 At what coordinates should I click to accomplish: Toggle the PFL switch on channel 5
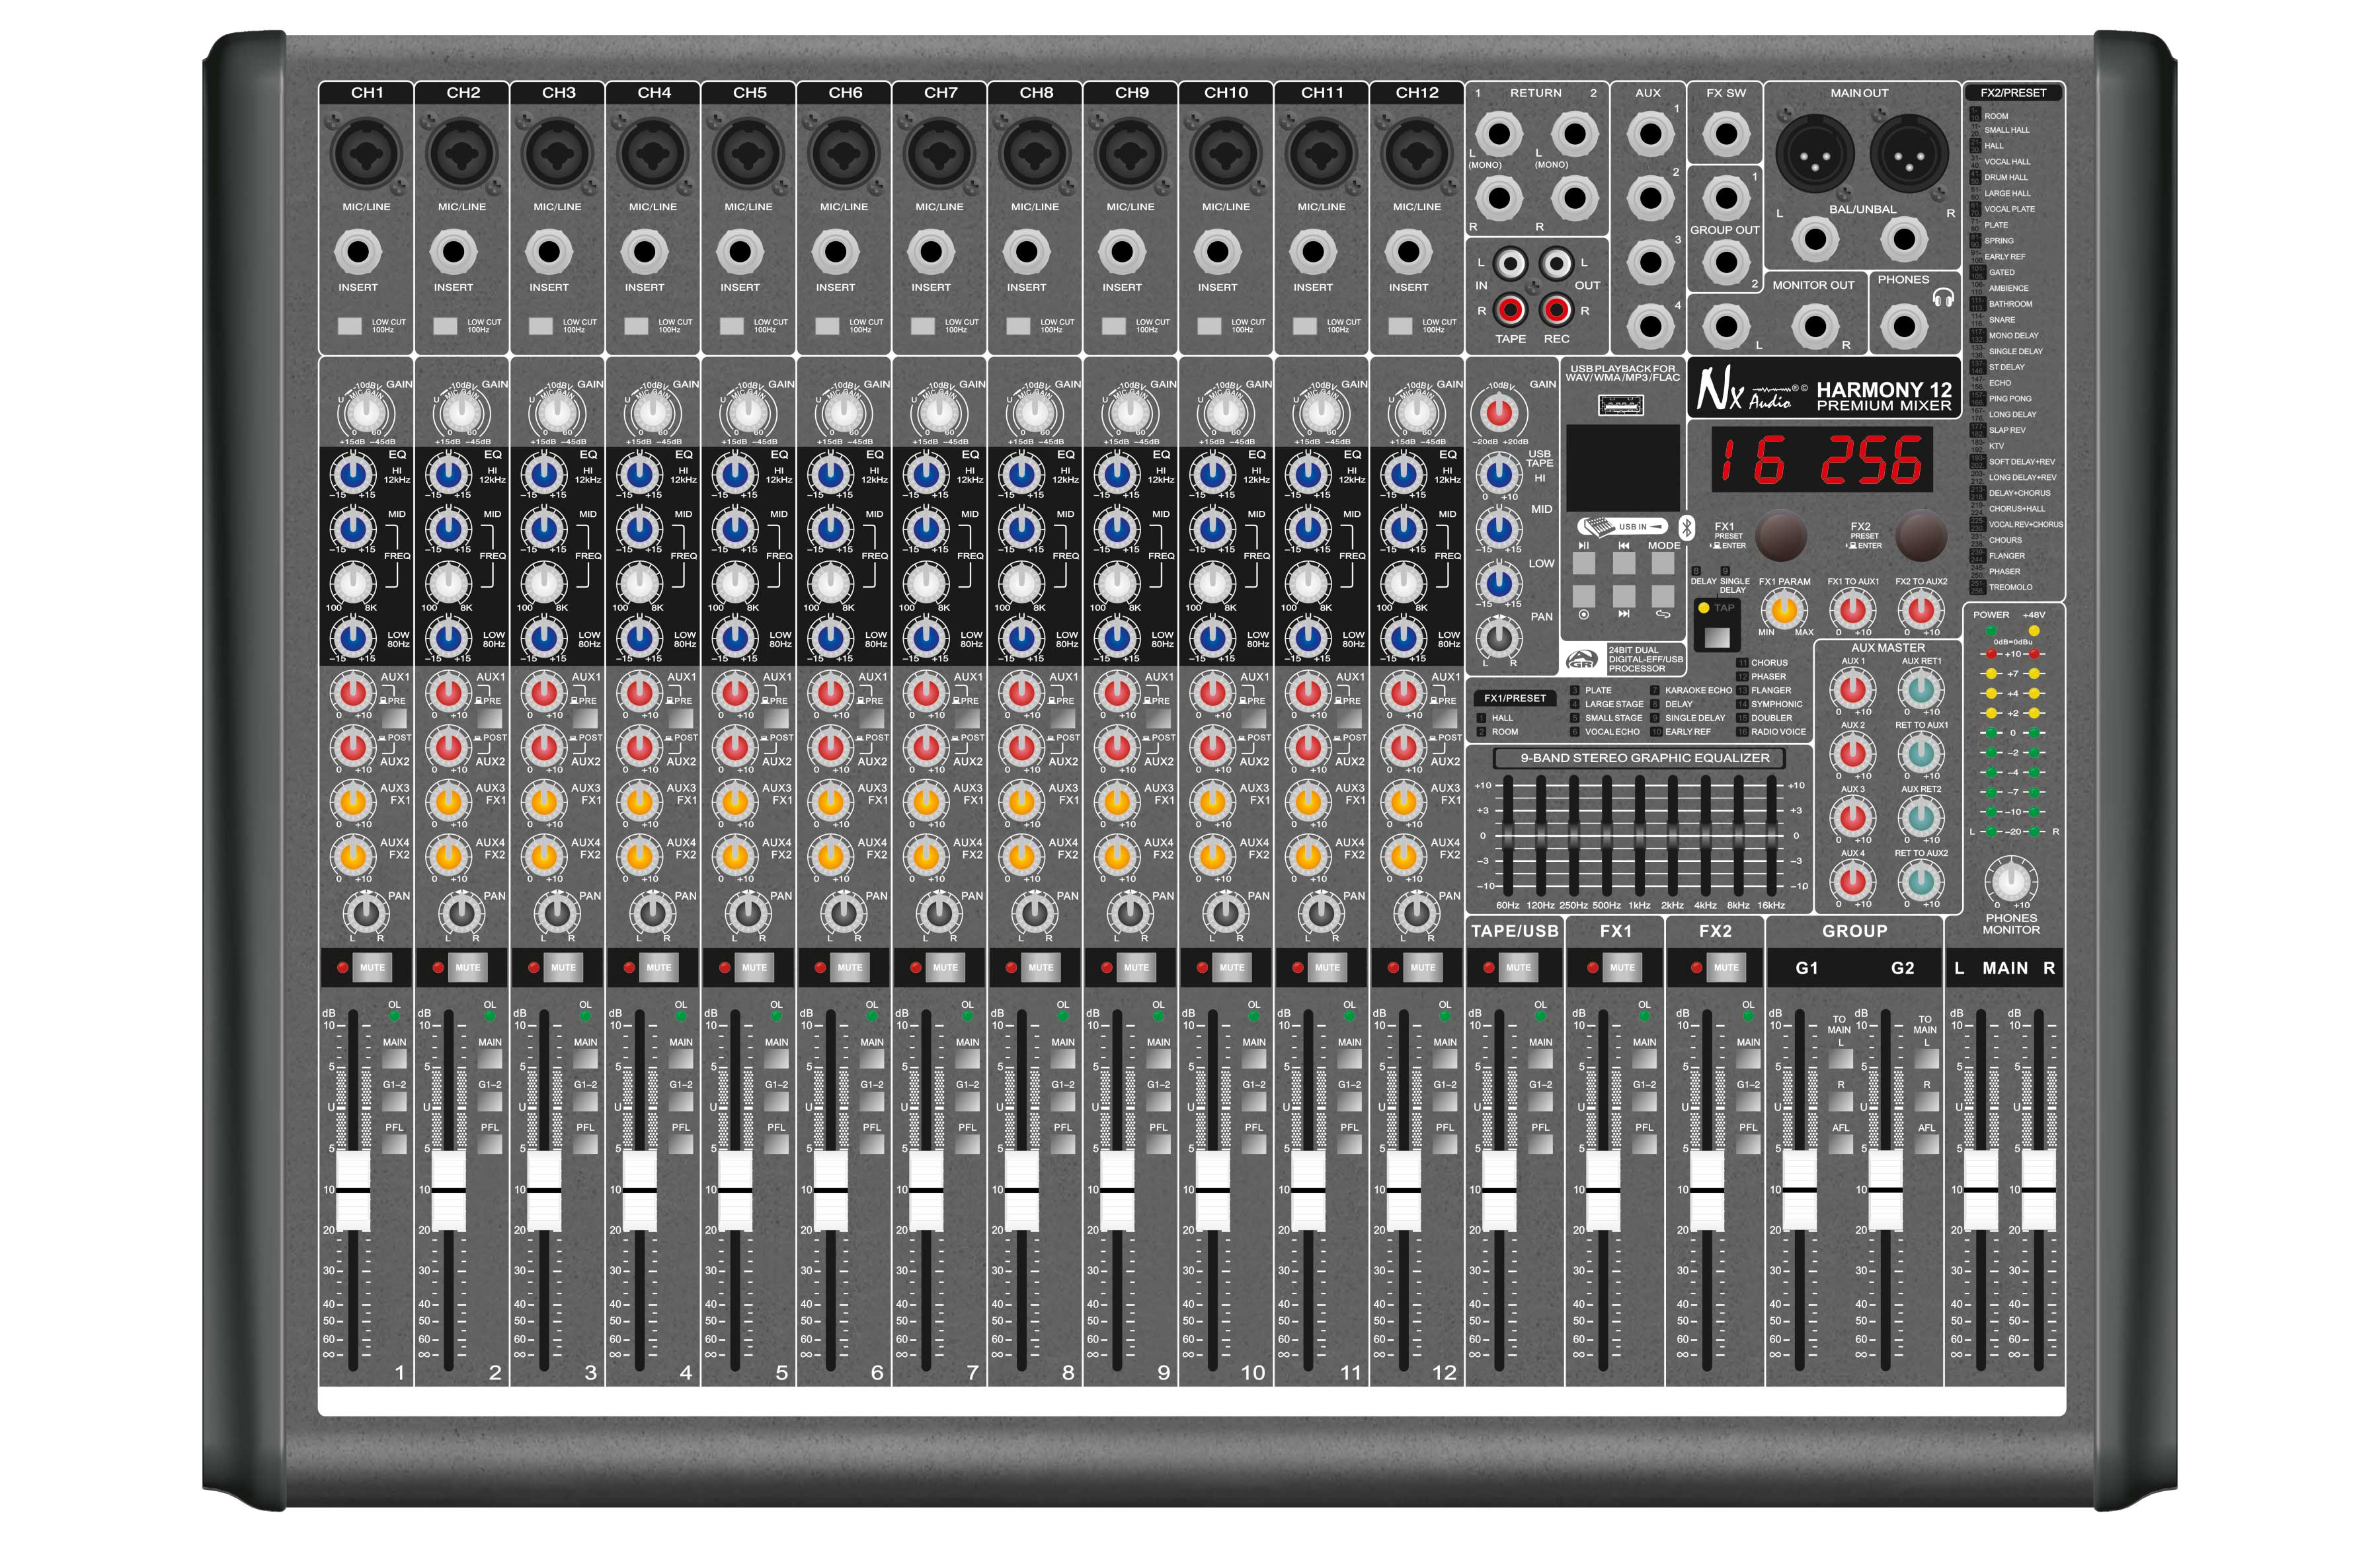(776, 1144)
